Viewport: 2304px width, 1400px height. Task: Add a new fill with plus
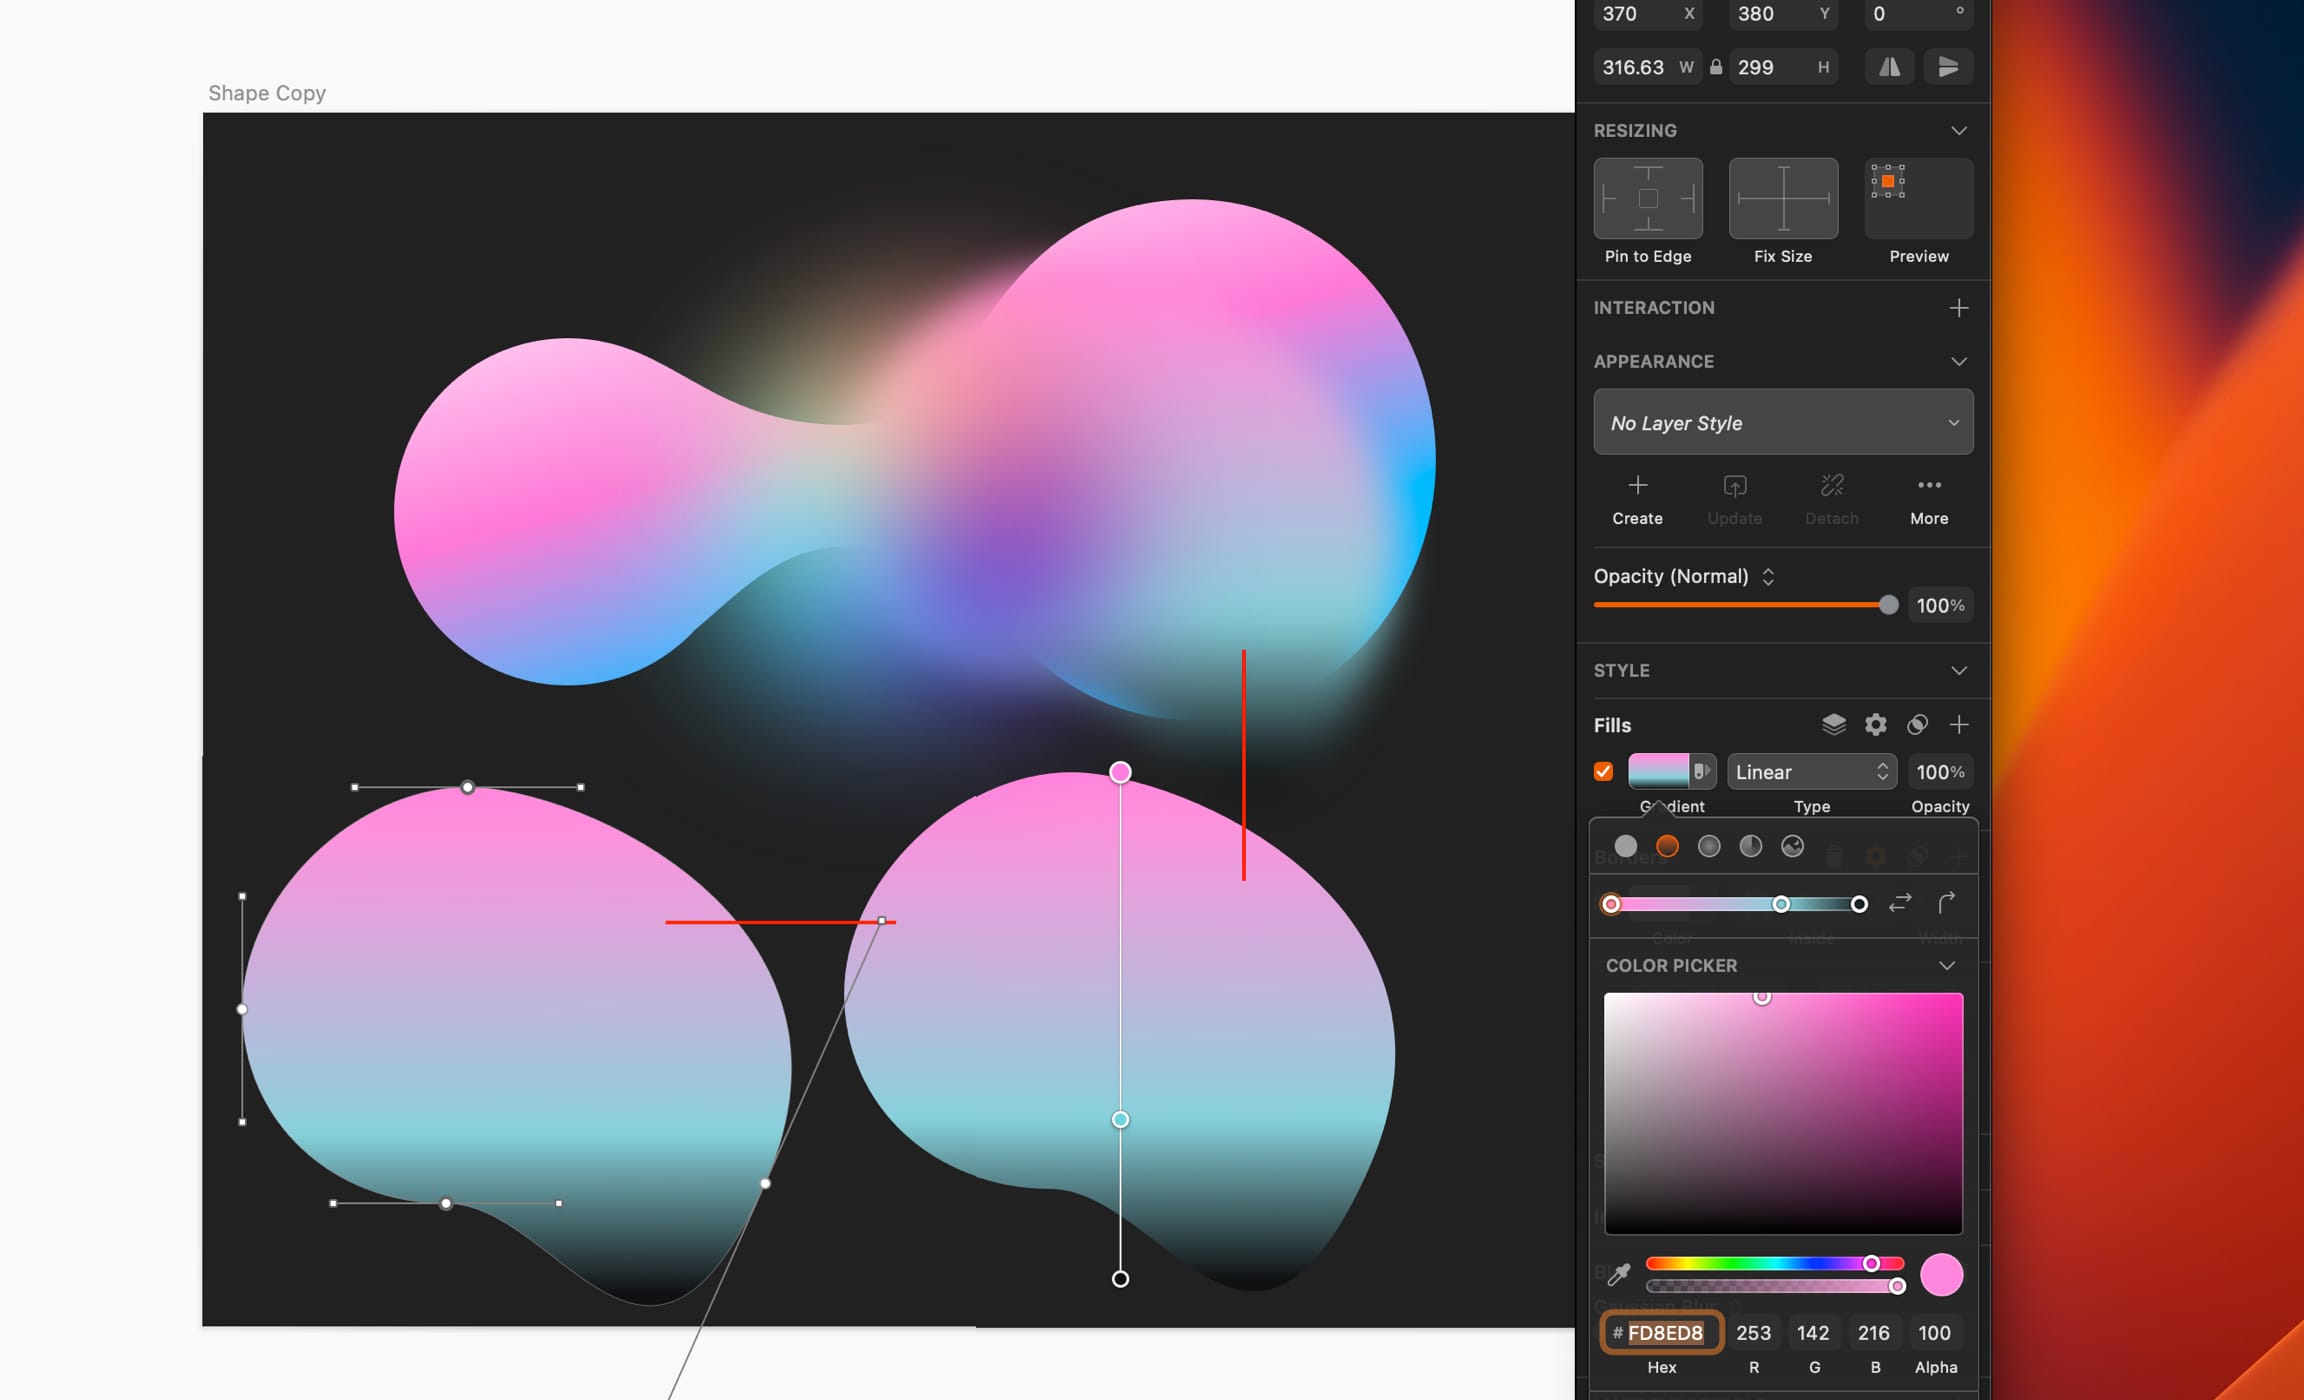[1959, 725]
